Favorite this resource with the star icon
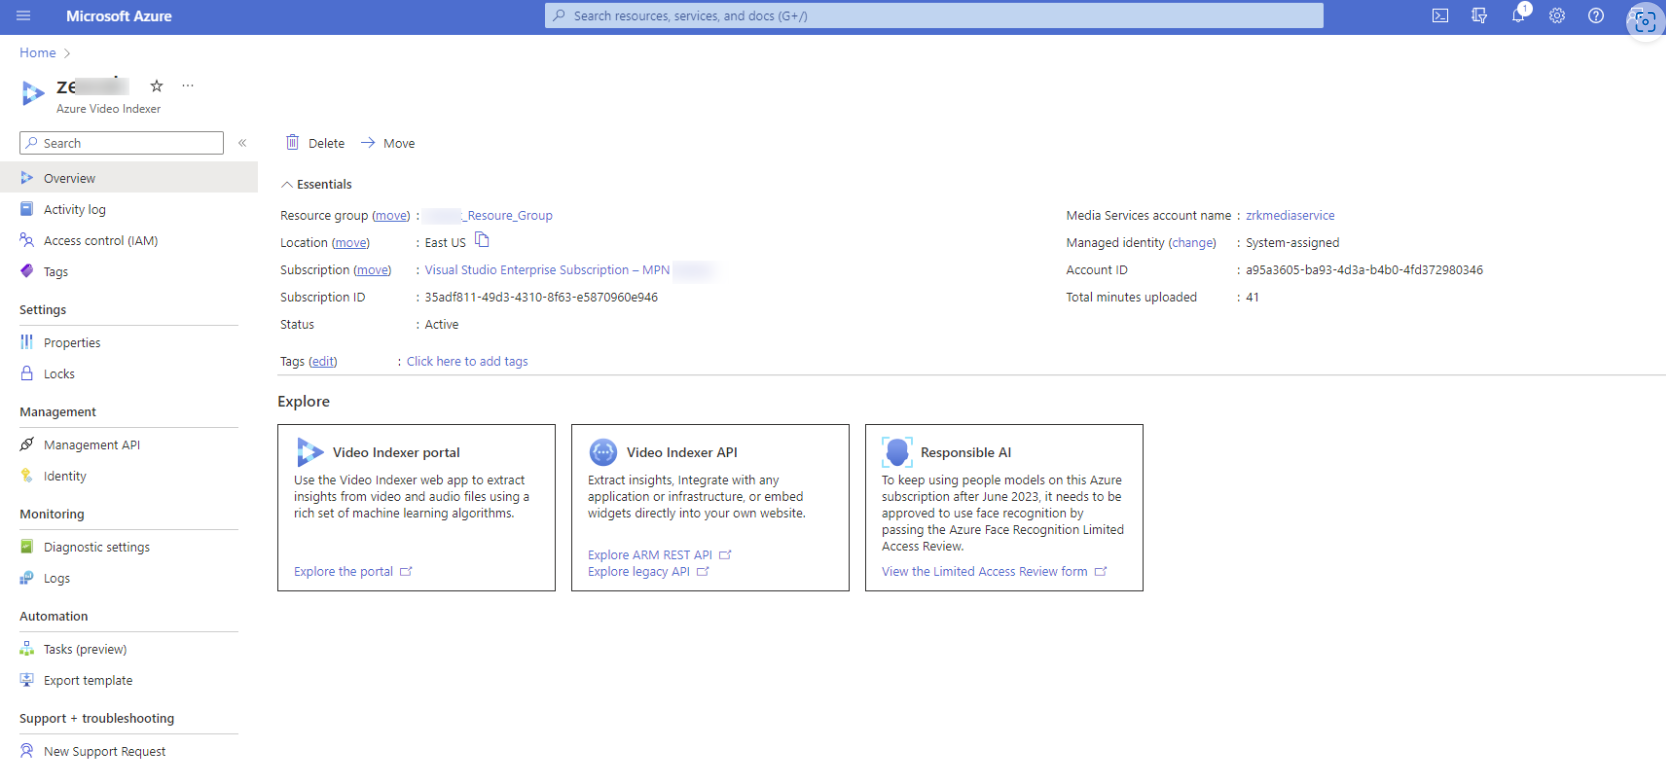 tap(157, 86)
